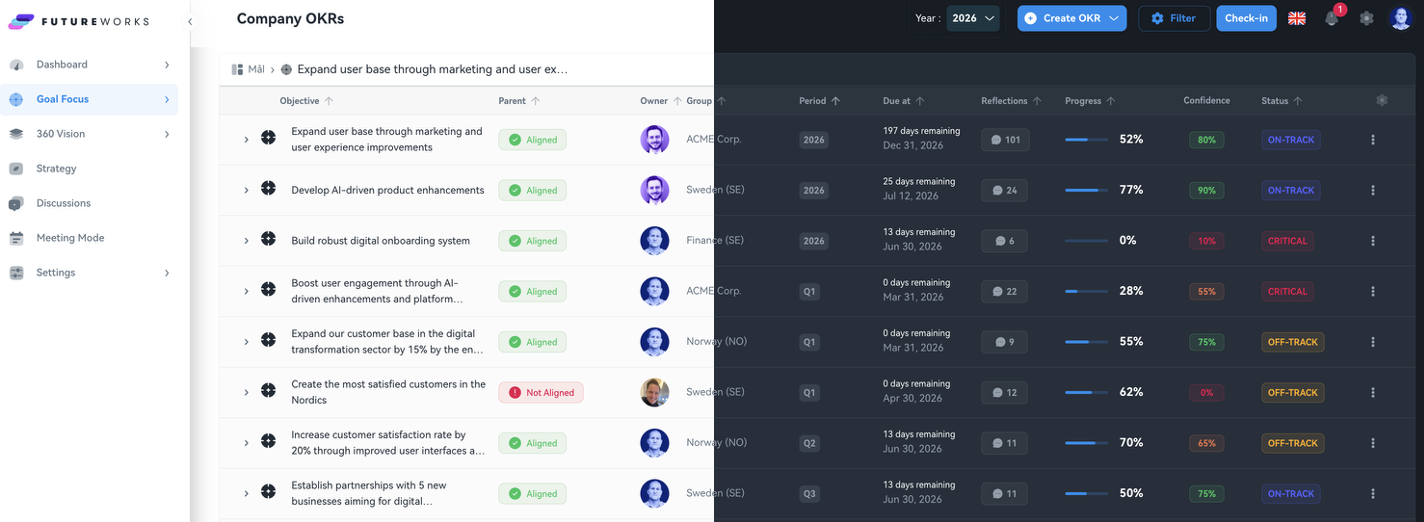The image size is (1424, 522).
Task: Expand the Create most satisfied customers row
Action: click(246, 393)
